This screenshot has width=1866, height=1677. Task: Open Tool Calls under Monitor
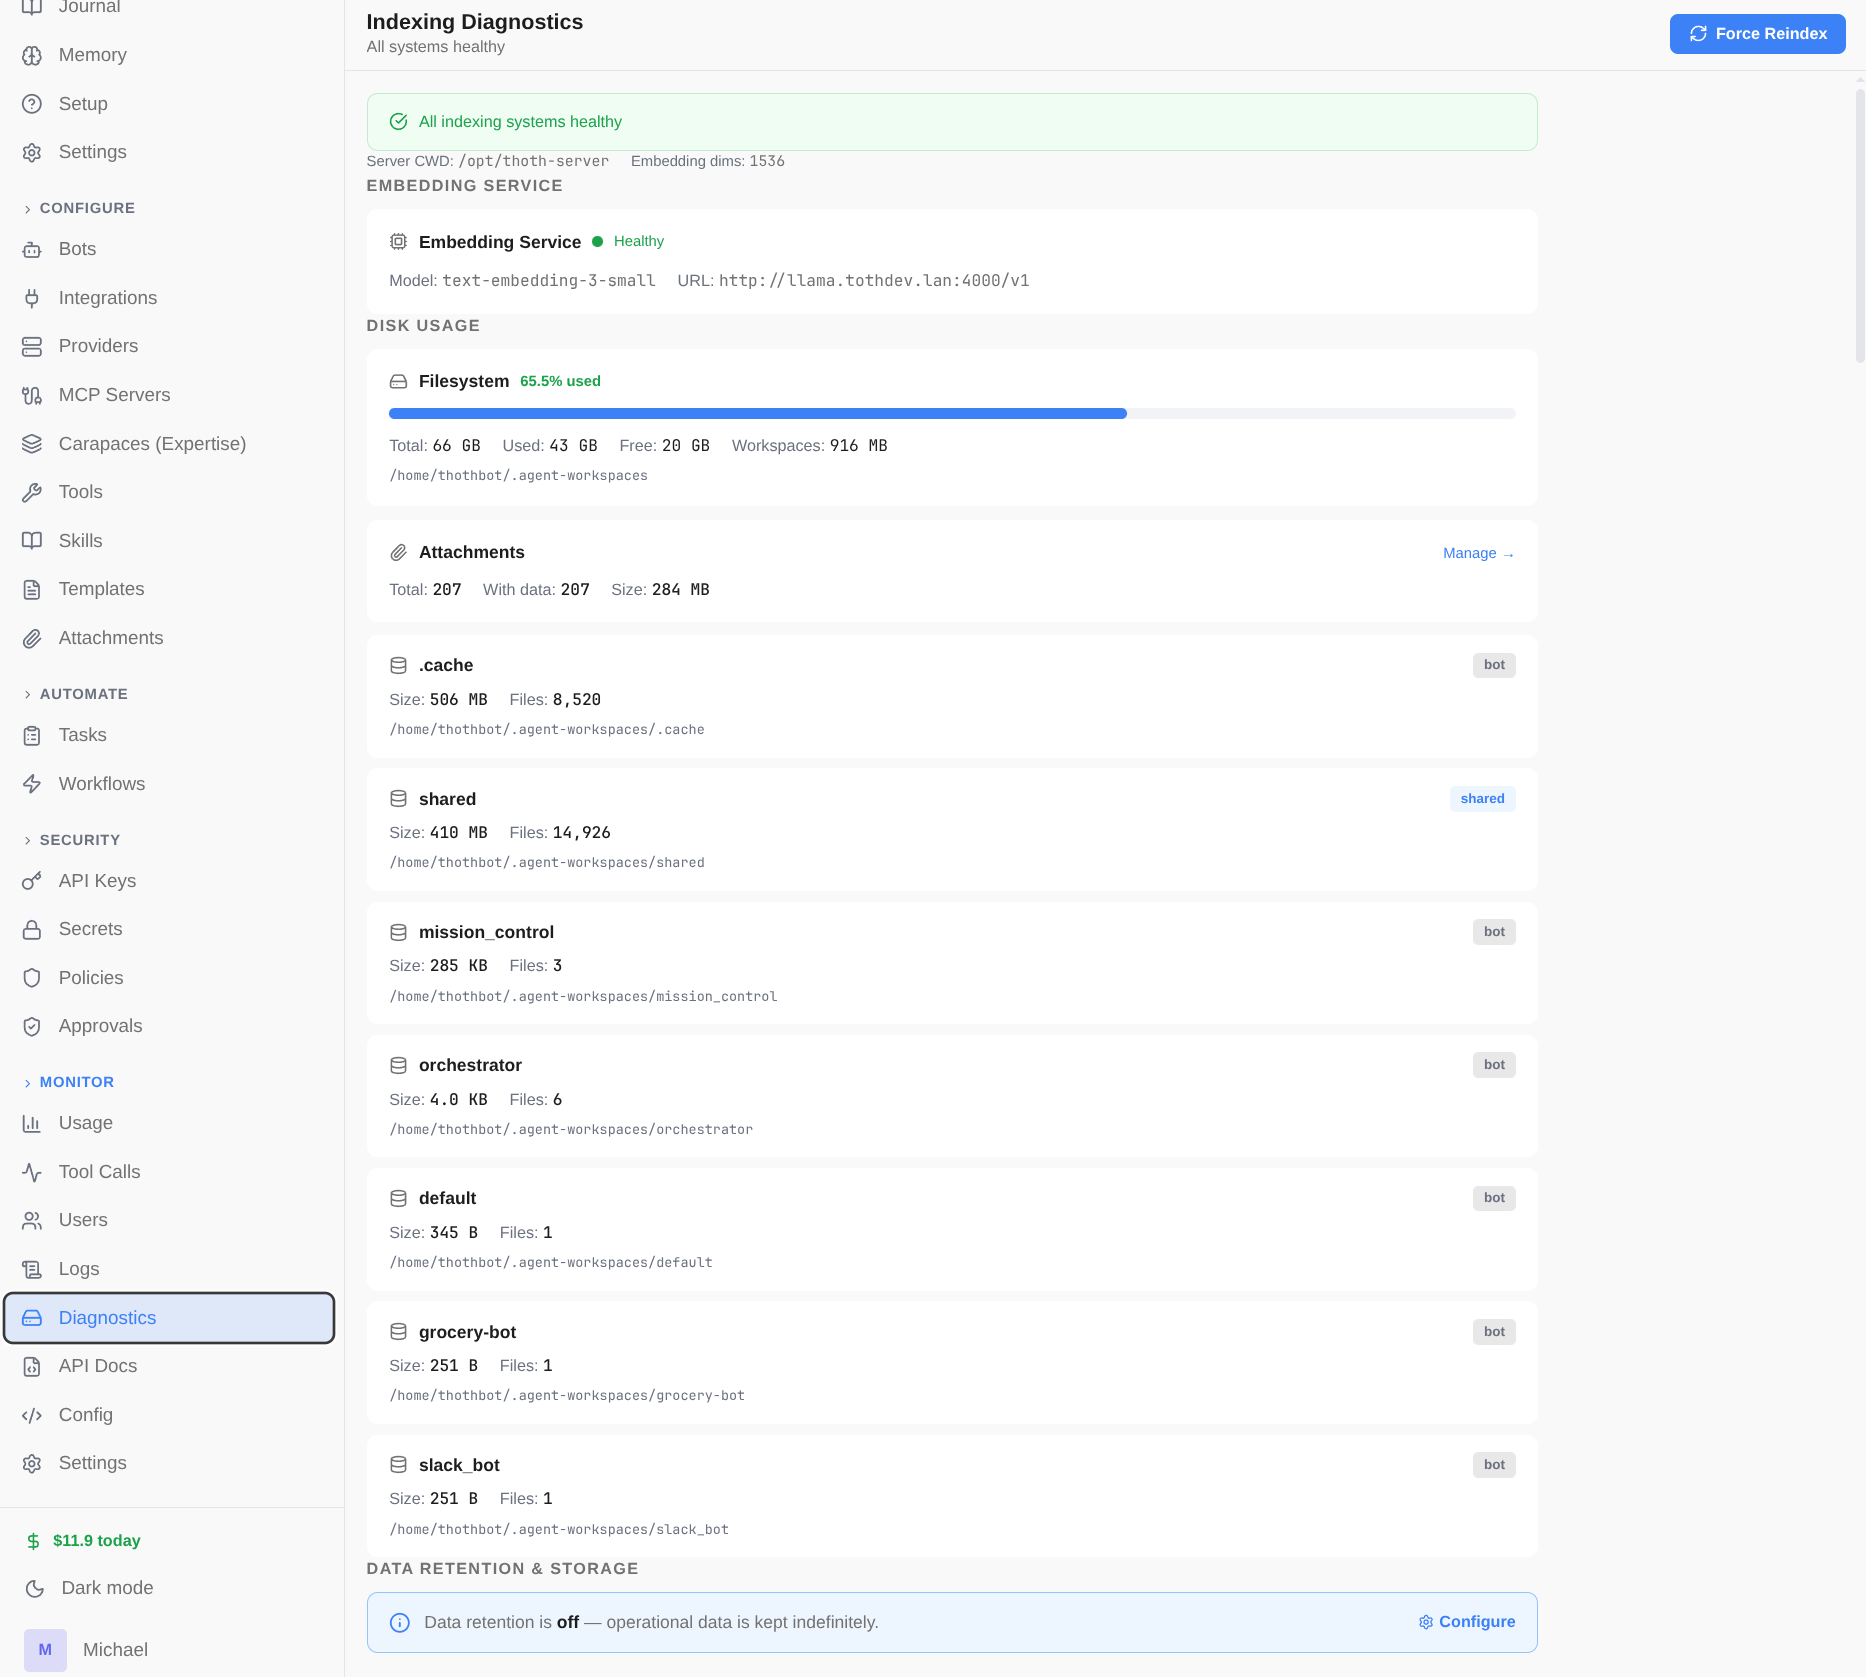98,1171
